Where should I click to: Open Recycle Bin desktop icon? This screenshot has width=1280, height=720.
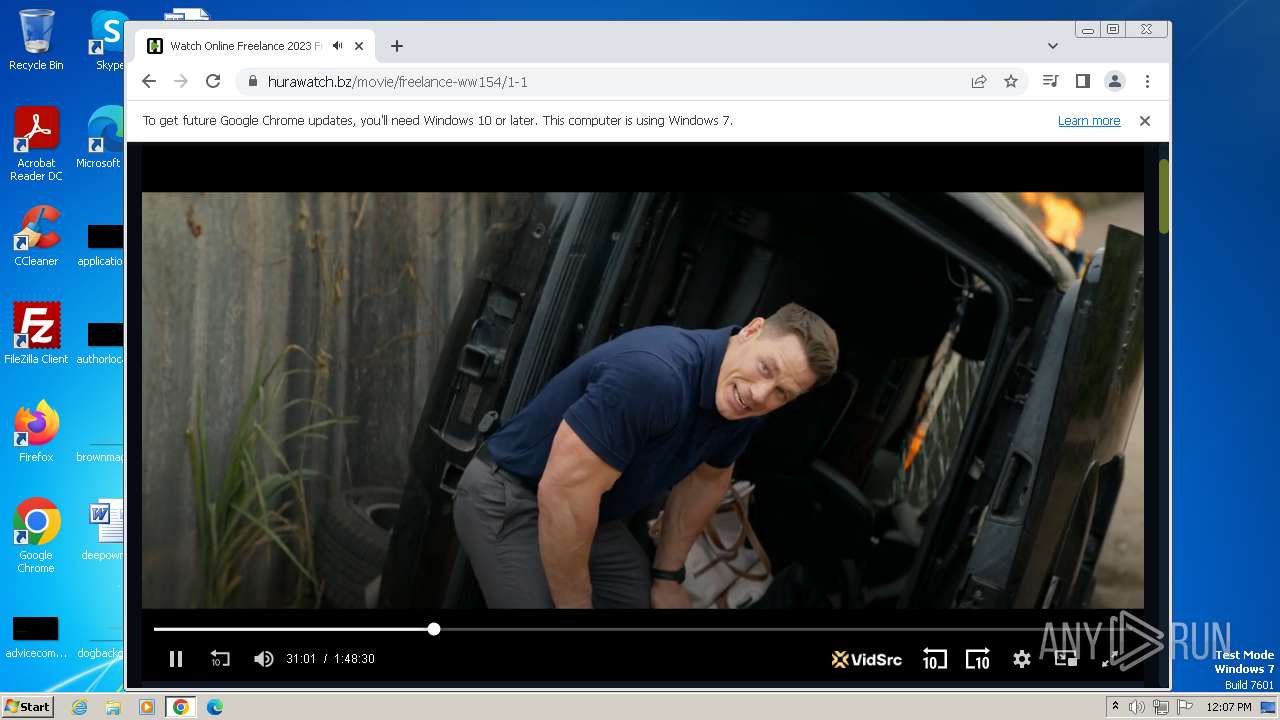click(x=36, y=40)
